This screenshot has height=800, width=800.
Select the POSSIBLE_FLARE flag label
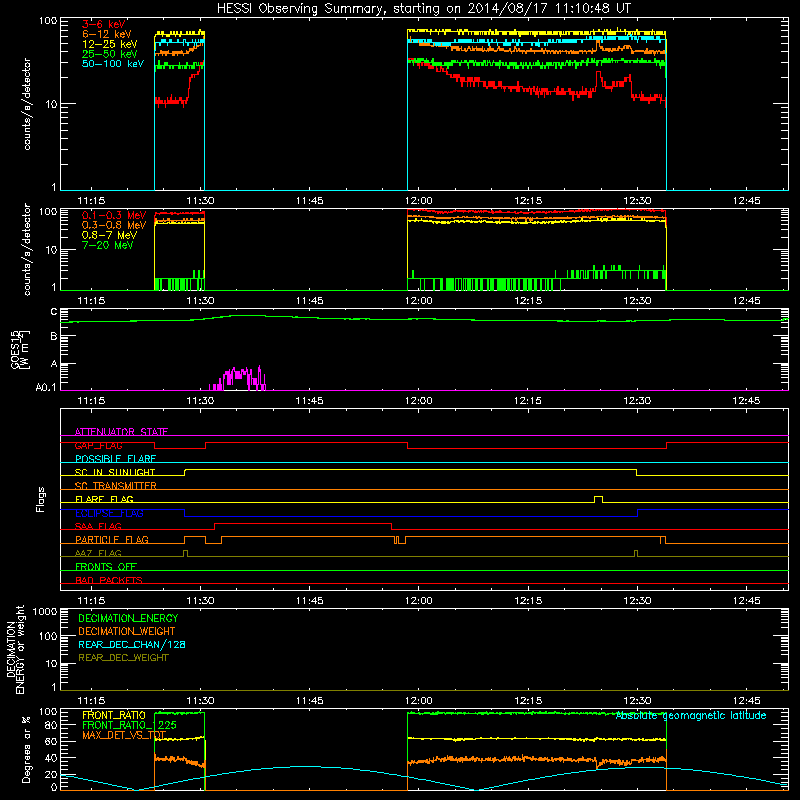tap(115, 459)
